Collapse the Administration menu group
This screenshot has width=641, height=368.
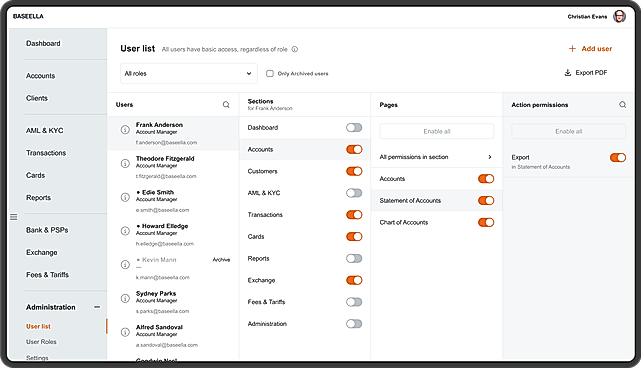point(97,307)
